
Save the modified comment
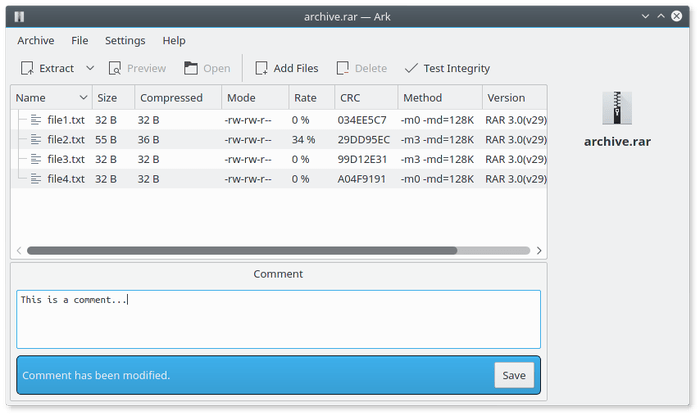tap(513, 375)
